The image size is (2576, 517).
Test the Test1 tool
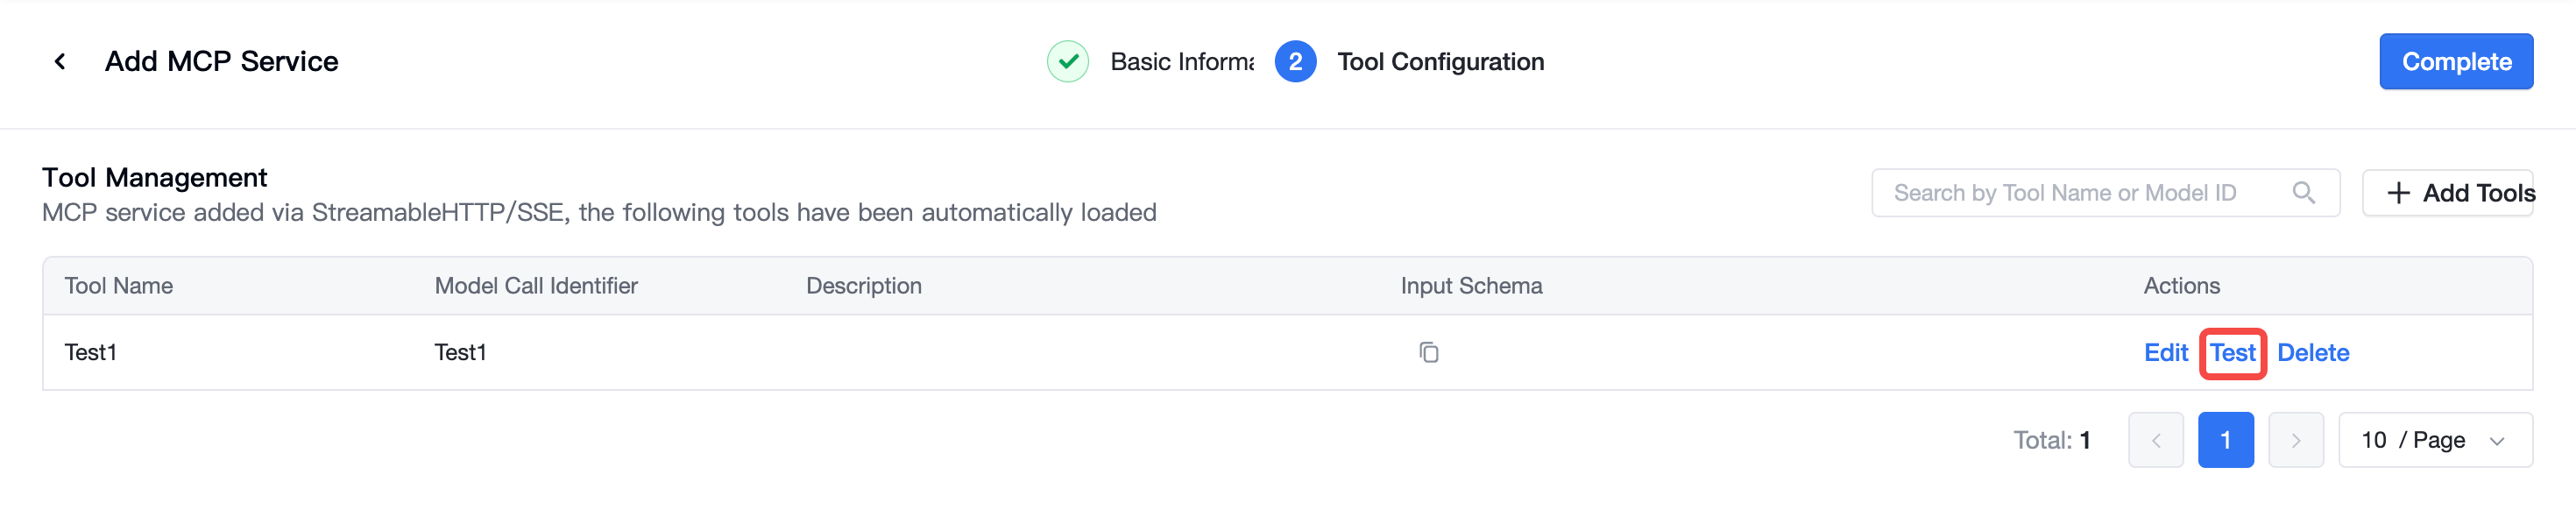2232,352
